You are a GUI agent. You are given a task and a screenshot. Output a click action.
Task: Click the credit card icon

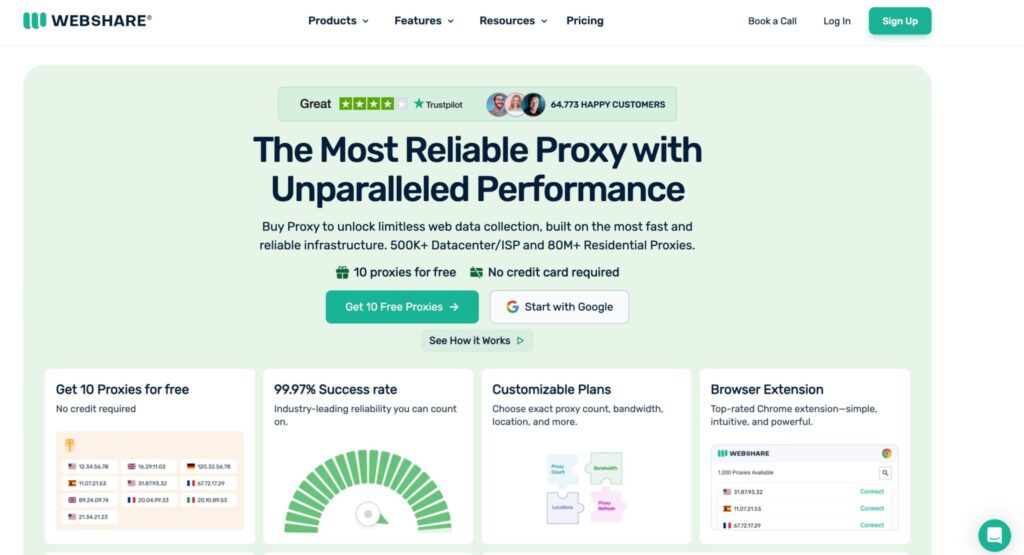pos(476,272)
